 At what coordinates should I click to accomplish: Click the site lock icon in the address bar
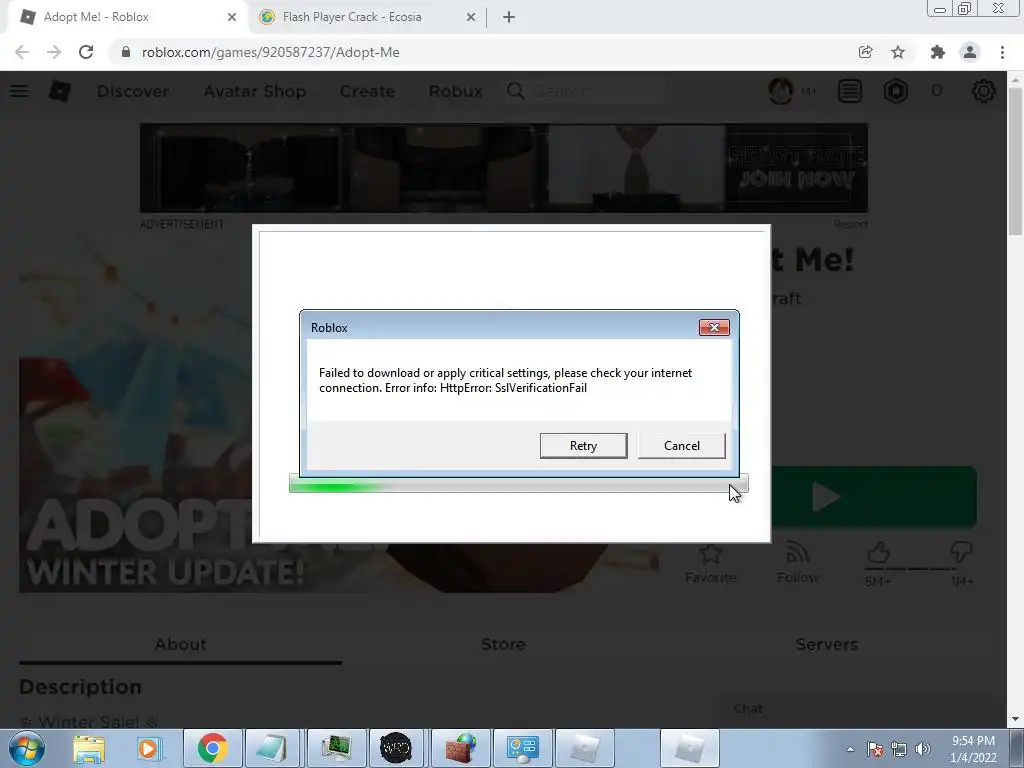pyautogui.click(x=126, y=52)
